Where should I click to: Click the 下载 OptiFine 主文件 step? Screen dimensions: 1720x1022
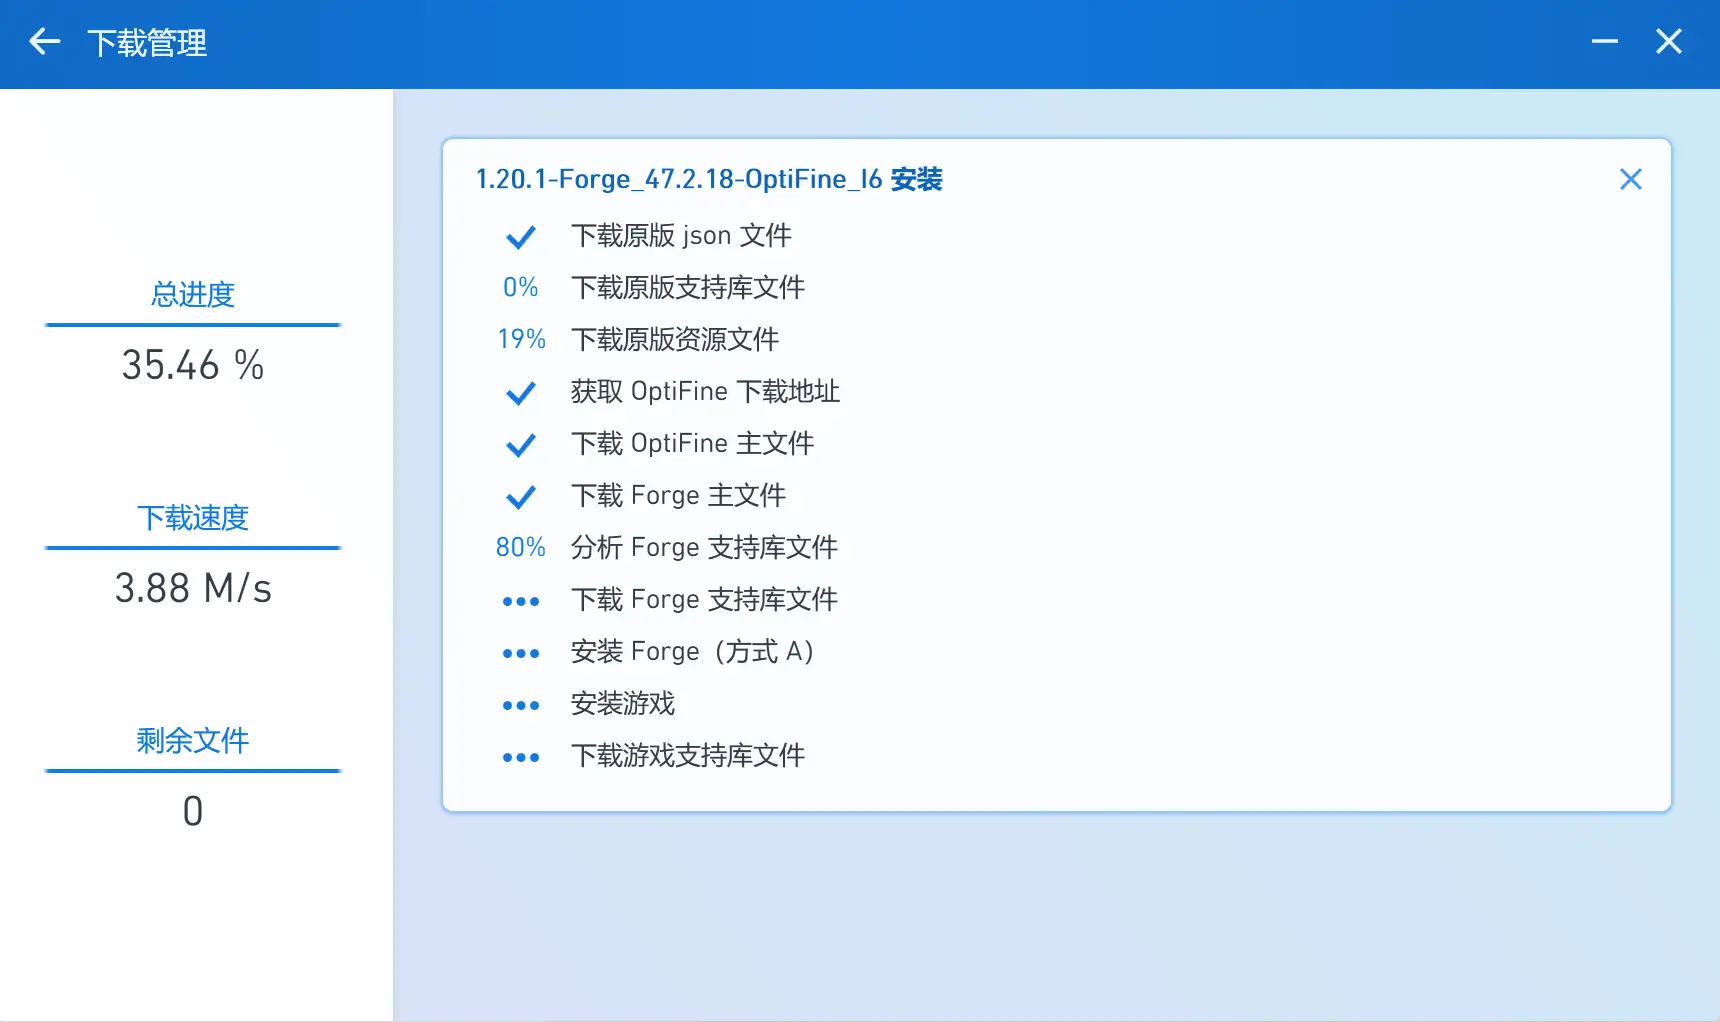tap(692, 443)
